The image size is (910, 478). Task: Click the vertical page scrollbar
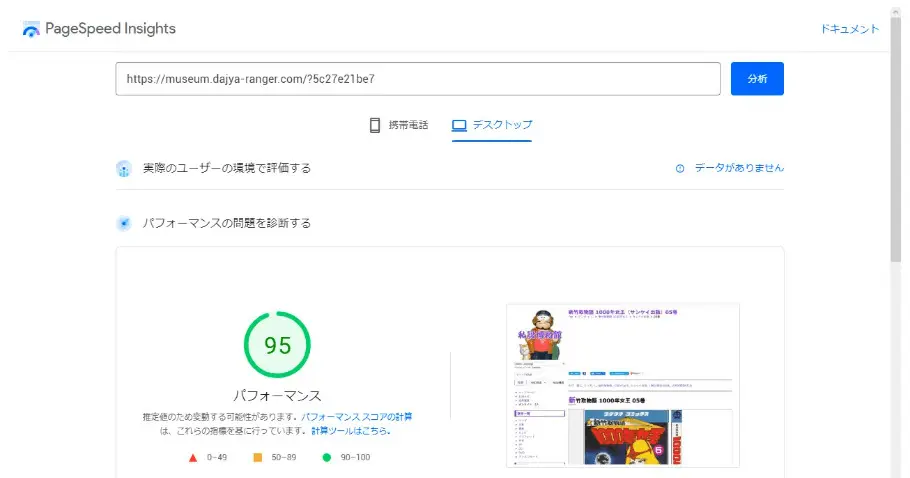[896, 242]
